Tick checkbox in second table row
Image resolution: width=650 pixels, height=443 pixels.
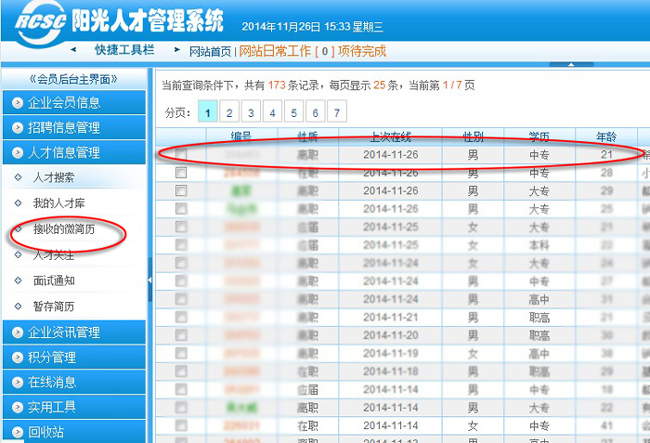click(x=181, y=173)
